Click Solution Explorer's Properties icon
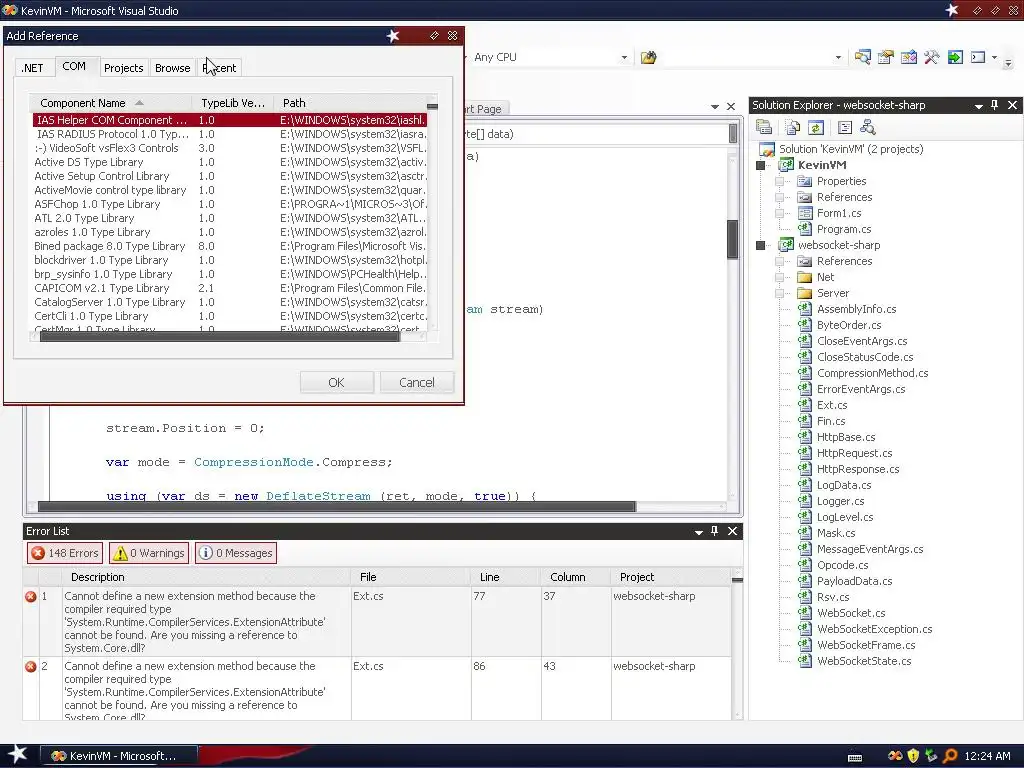This screenshot has width=1024, height=768. coord(763,127)
